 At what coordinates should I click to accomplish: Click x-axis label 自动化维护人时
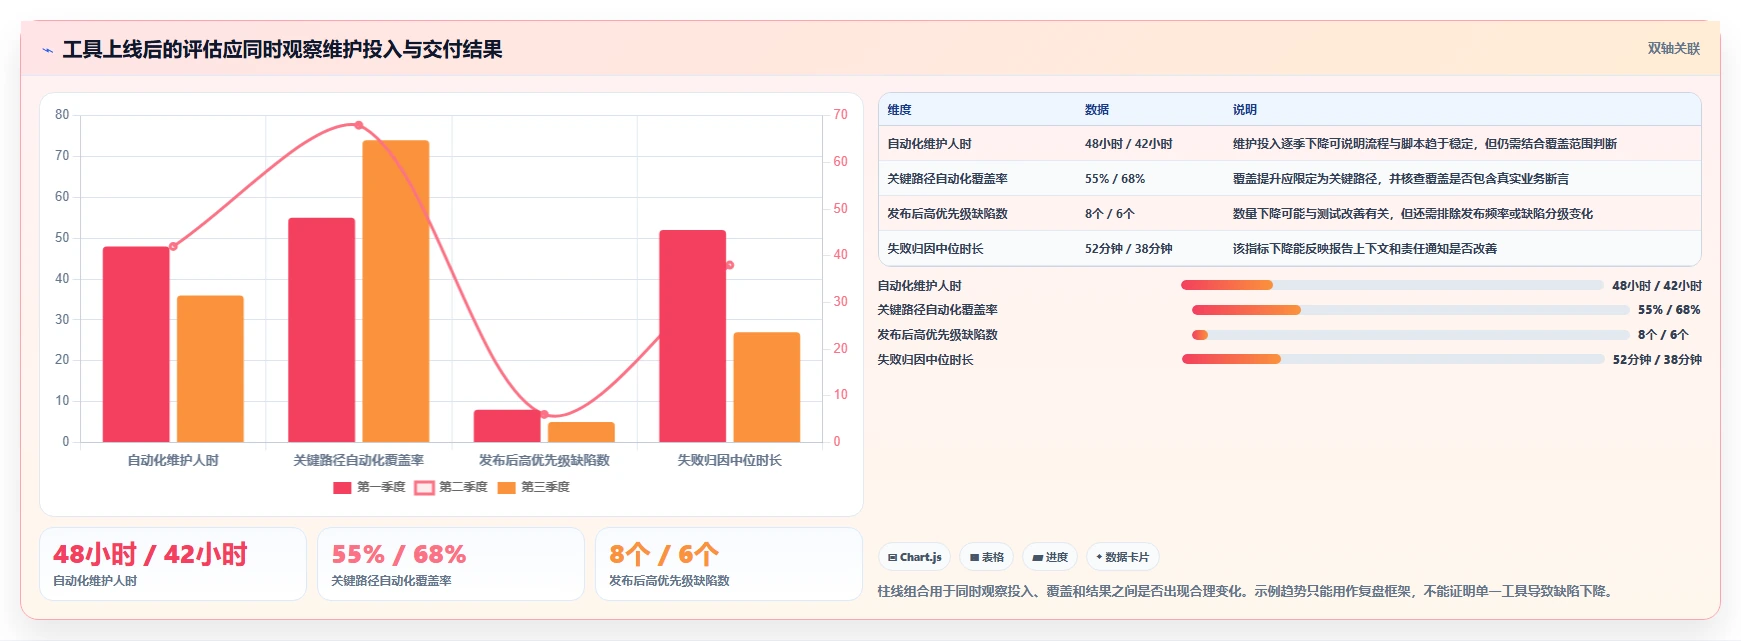point(173,460)
